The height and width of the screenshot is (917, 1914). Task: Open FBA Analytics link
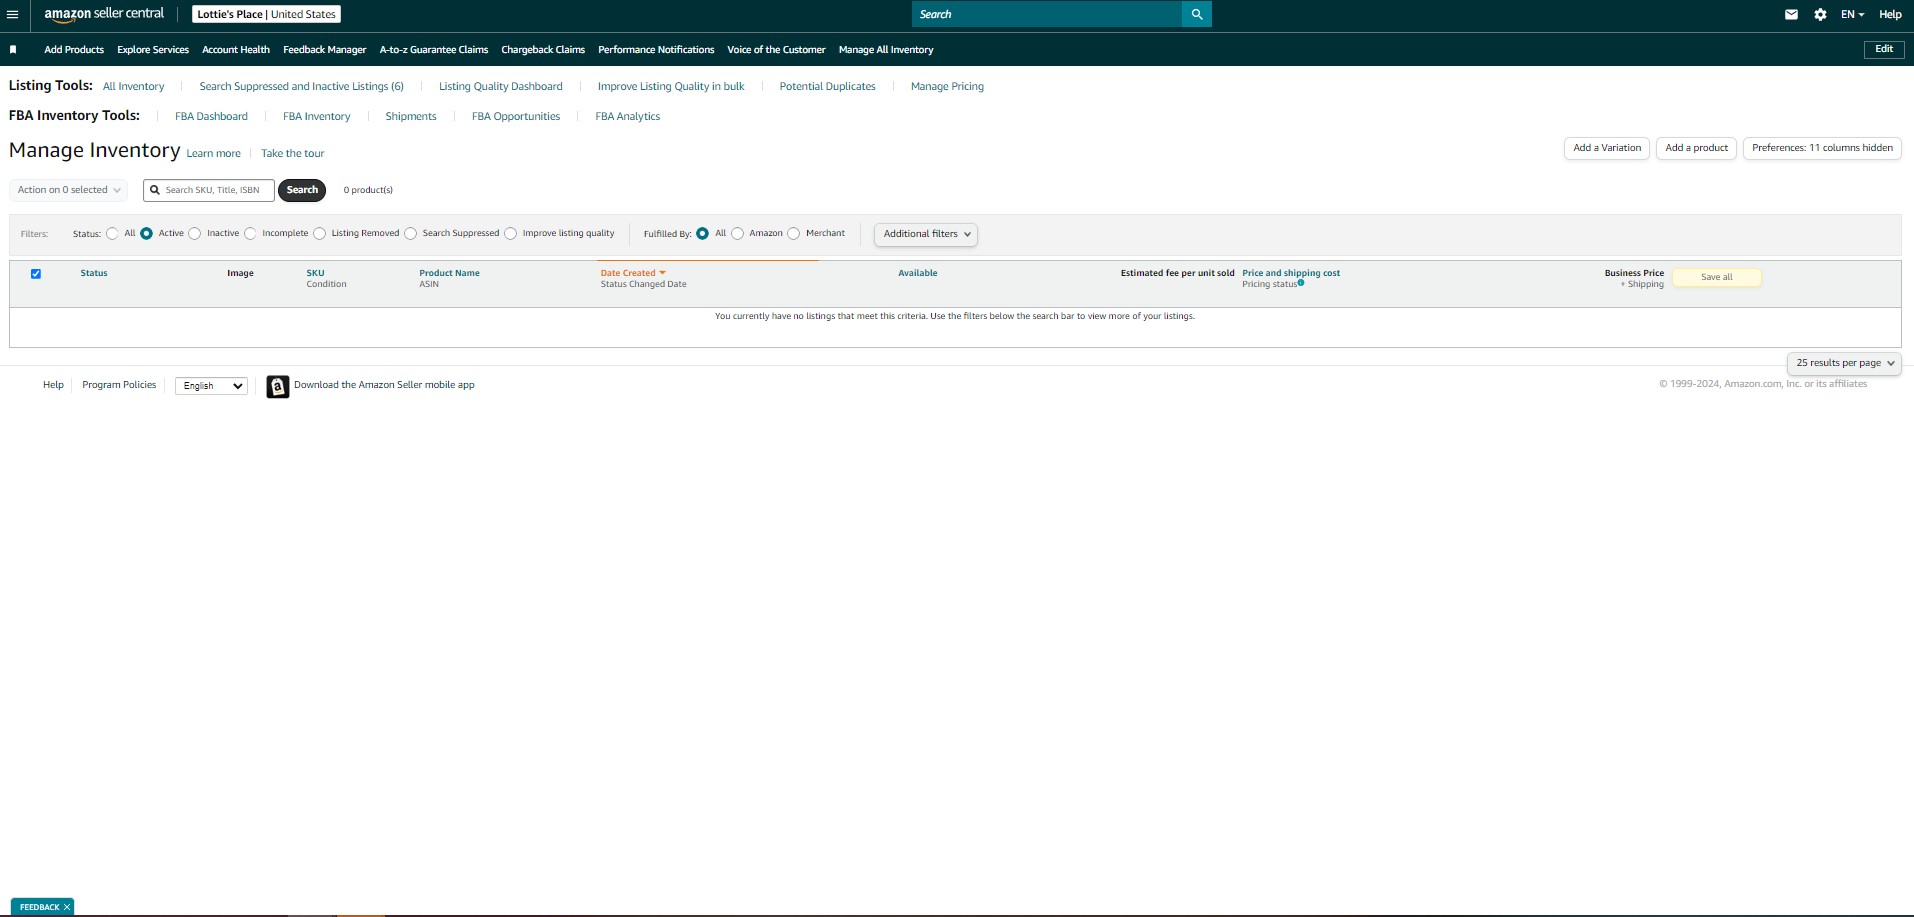click(x=628, y=117)
